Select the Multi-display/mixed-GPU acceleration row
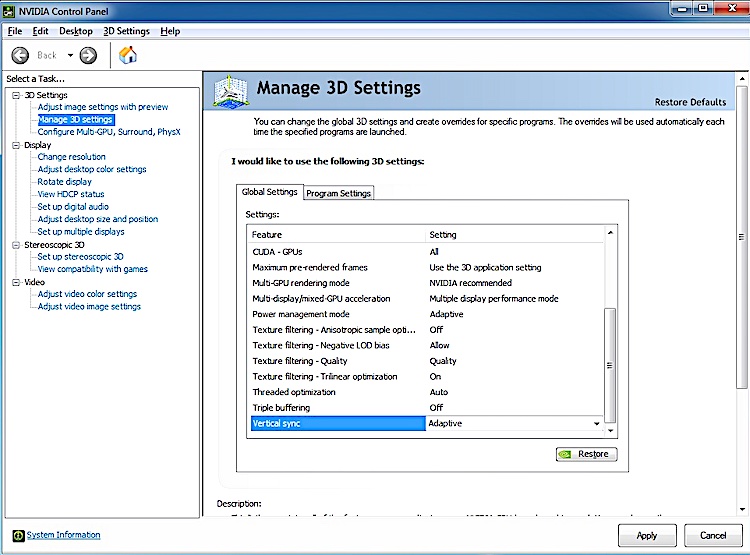Viewport: 750px width, 555px height. [x=427, y=299]
